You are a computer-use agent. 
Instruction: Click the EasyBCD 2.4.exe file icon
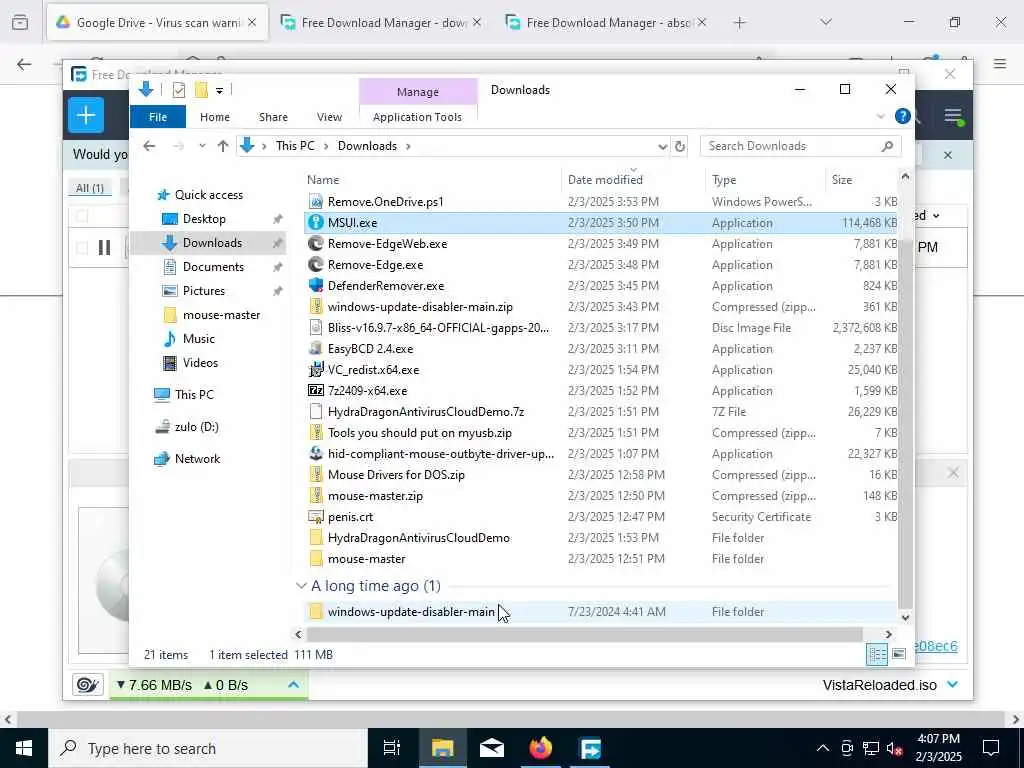pos(316,349)
